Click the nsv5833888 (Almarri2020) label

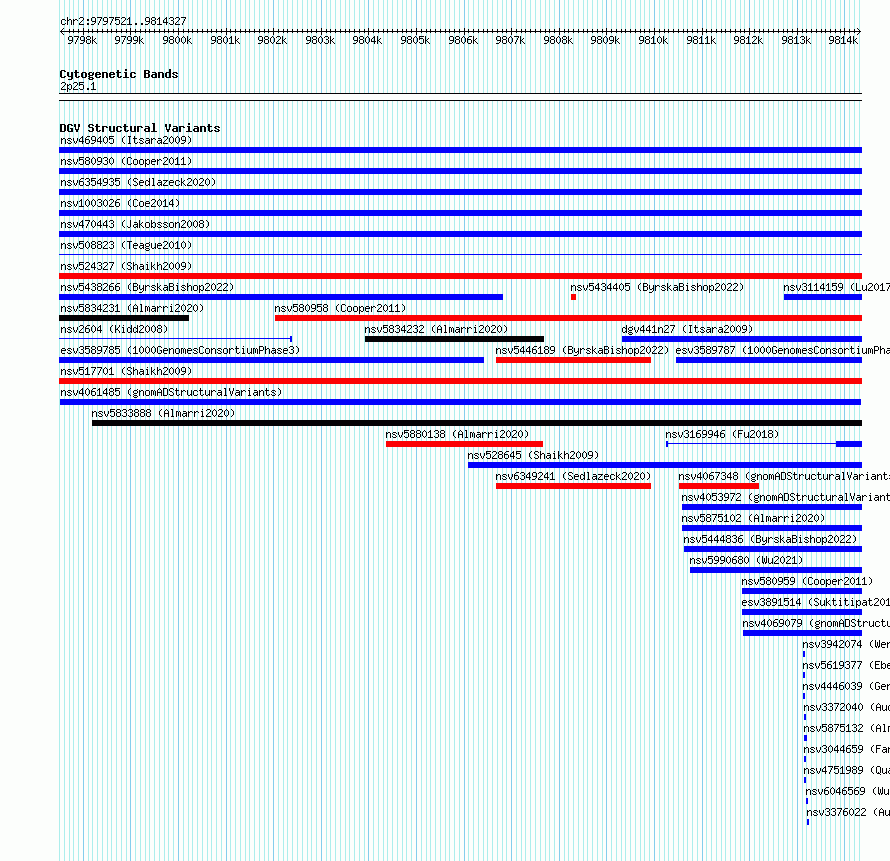tap(163, 413)
